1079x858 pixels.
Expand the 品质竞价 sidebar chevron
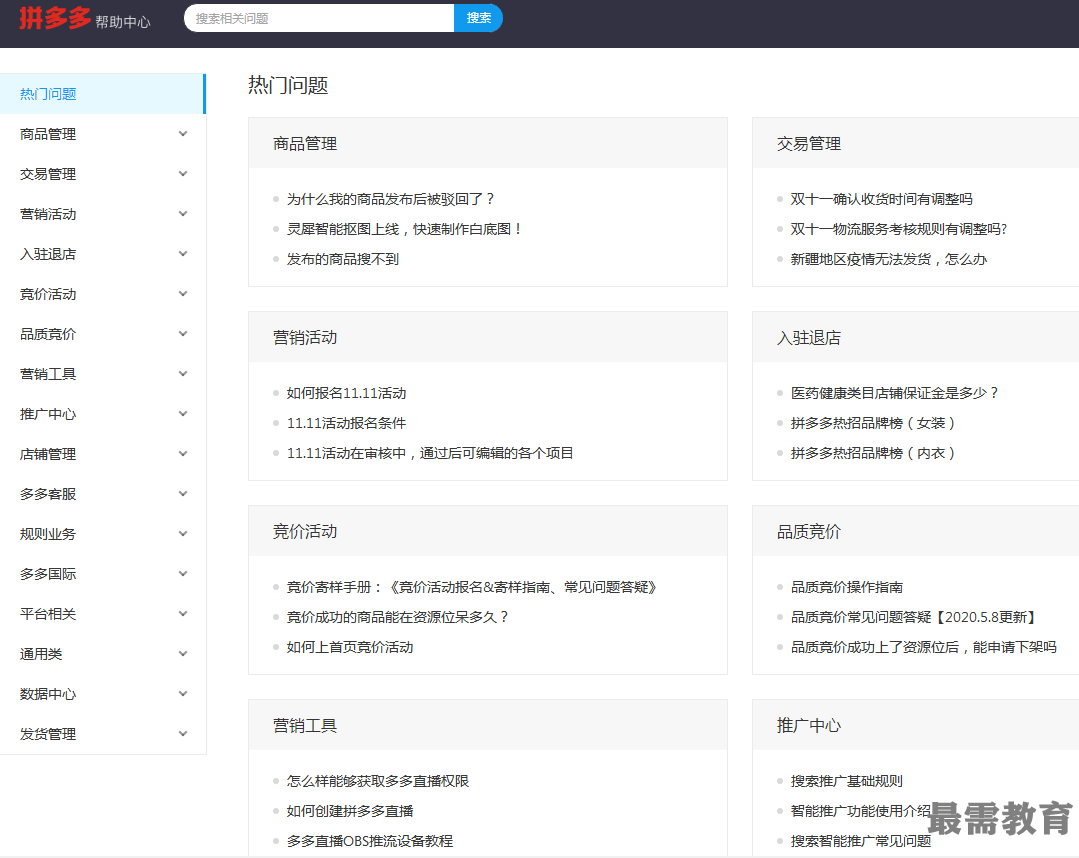click(183, 333)
